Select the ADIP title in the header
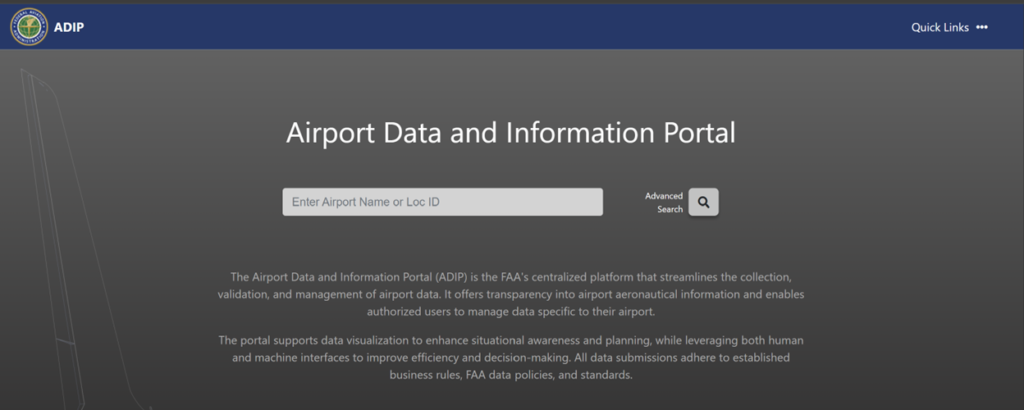This screenshot has height=410, width=1024. point(69,27)
